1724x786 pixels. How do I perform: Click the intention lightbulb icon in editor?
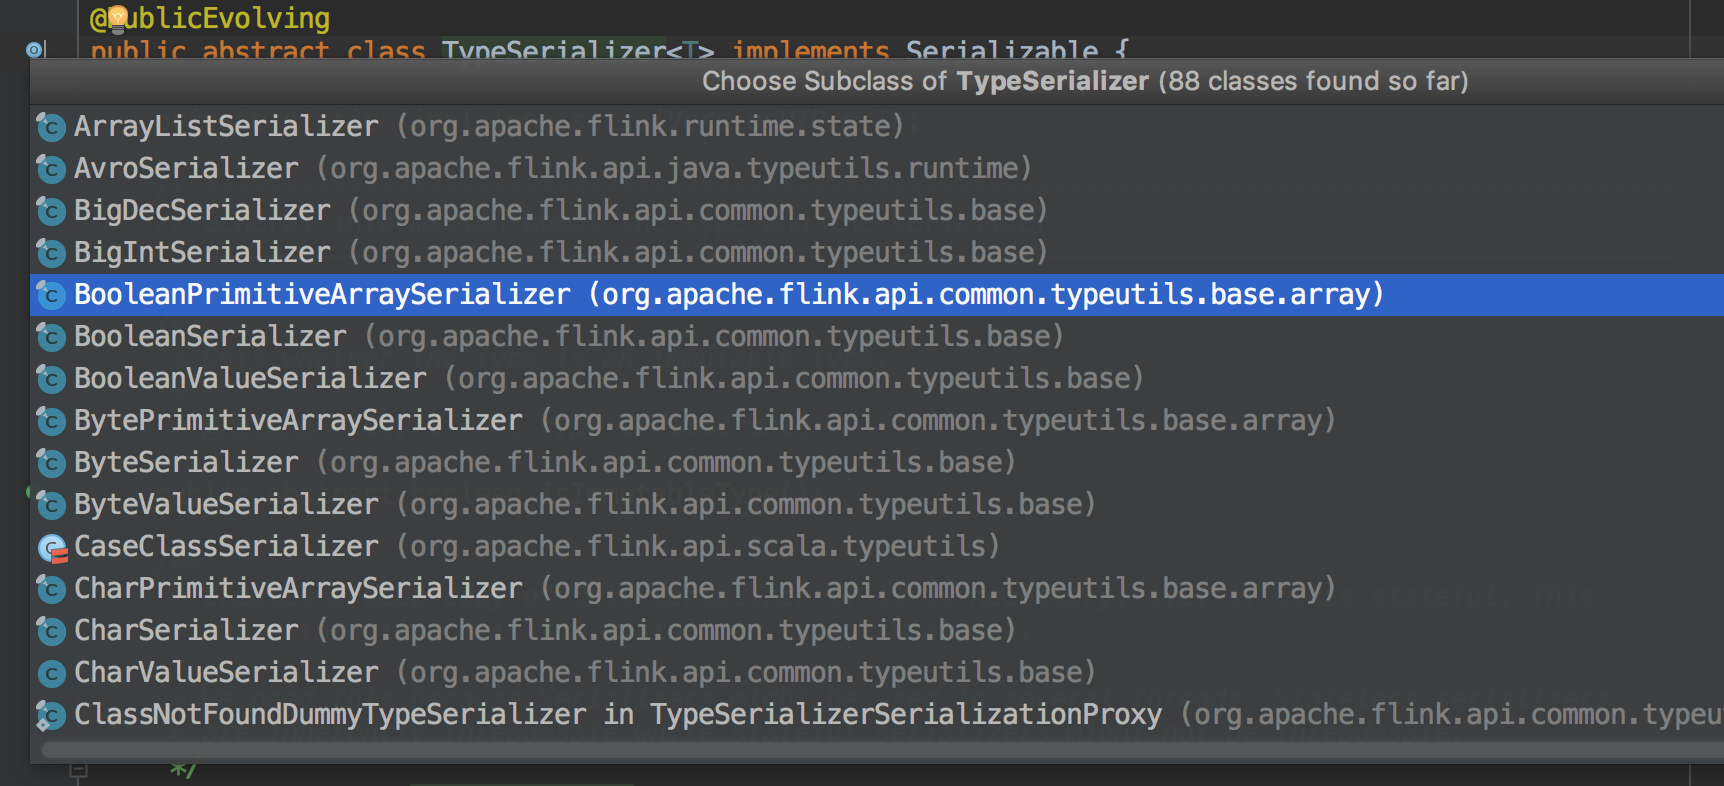(x=118, y=18)
